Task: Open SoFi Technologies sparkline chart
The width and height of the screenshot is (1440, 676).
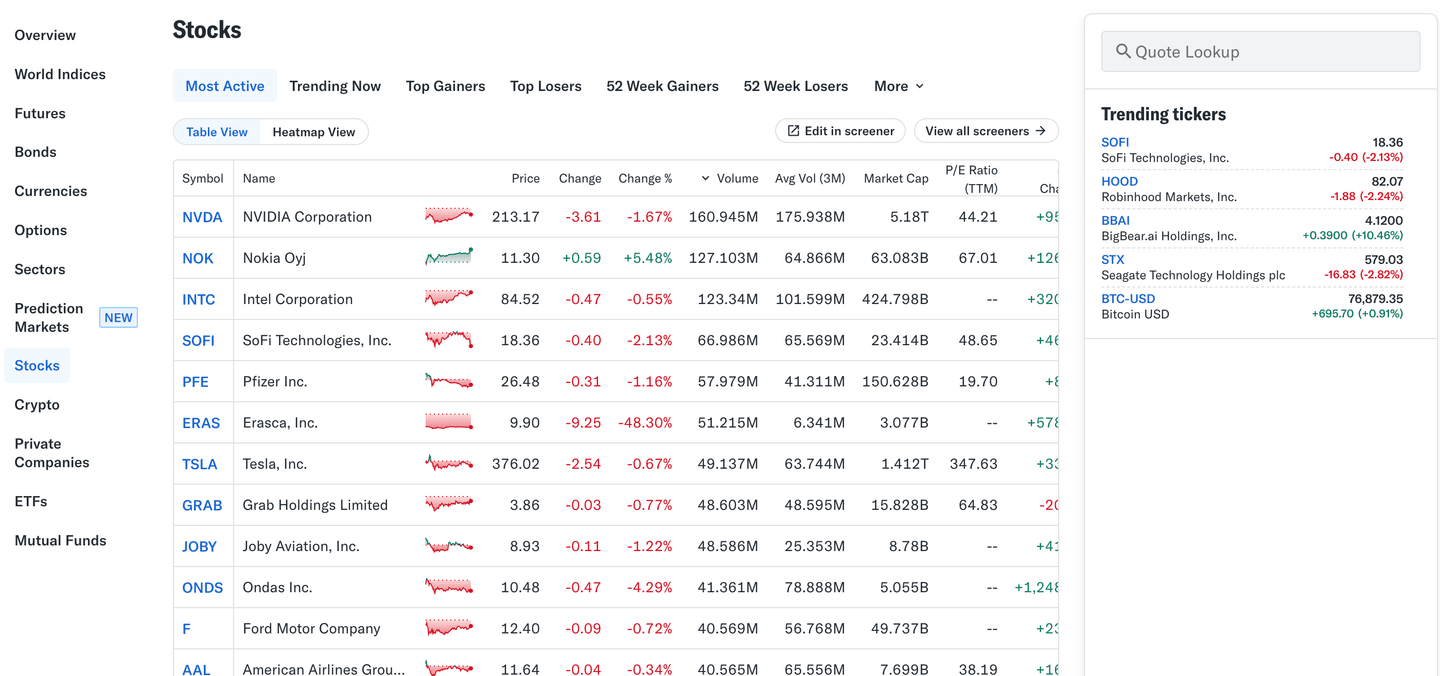Action: click(x=449, y=339)
